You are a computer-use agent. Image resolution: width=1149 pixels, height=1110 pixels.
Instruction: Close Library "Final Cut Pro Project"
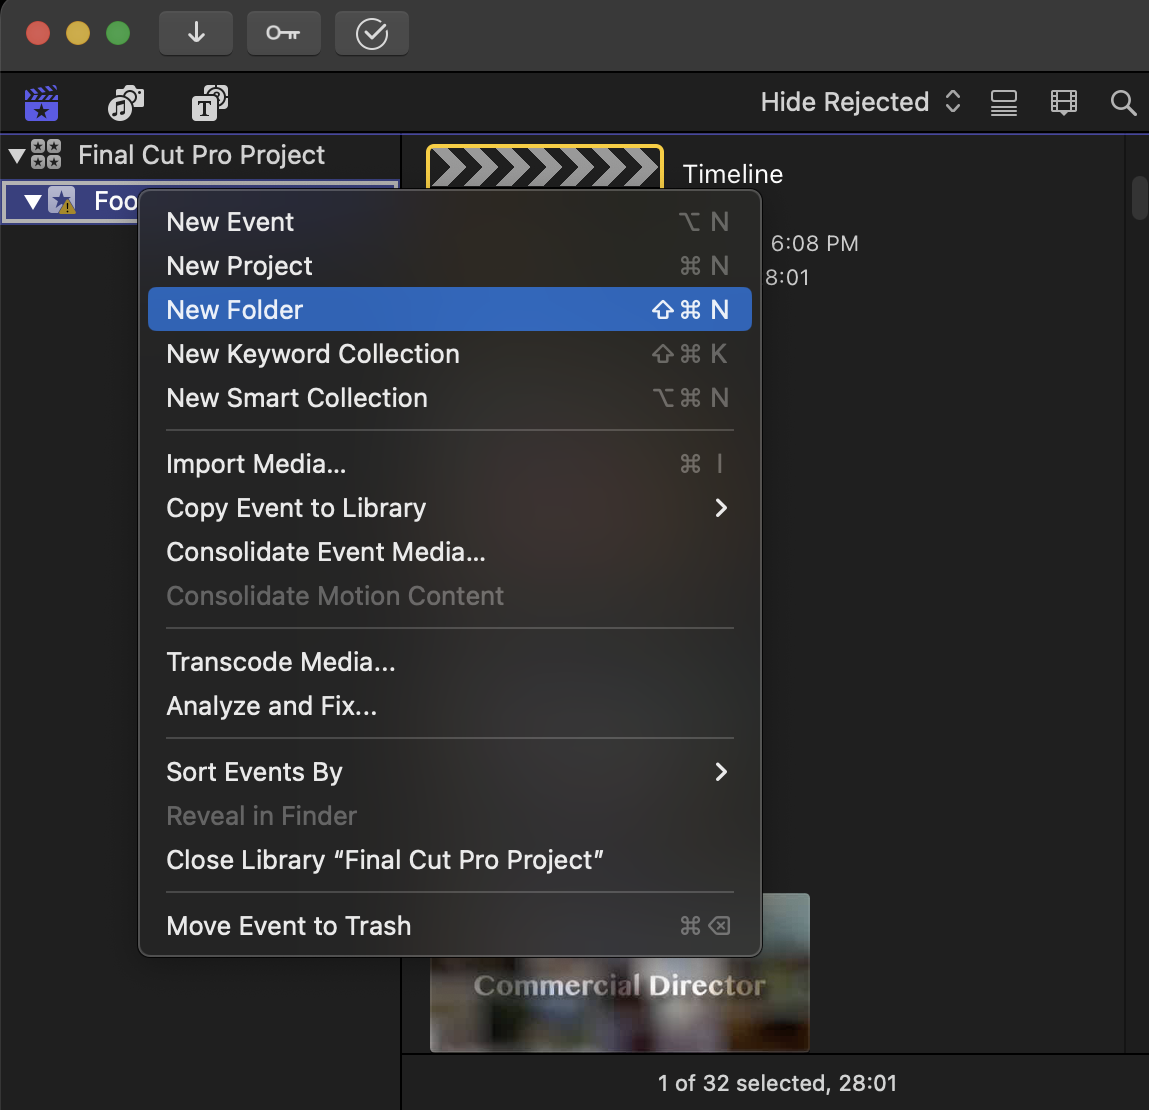click(x=450, y=859)
